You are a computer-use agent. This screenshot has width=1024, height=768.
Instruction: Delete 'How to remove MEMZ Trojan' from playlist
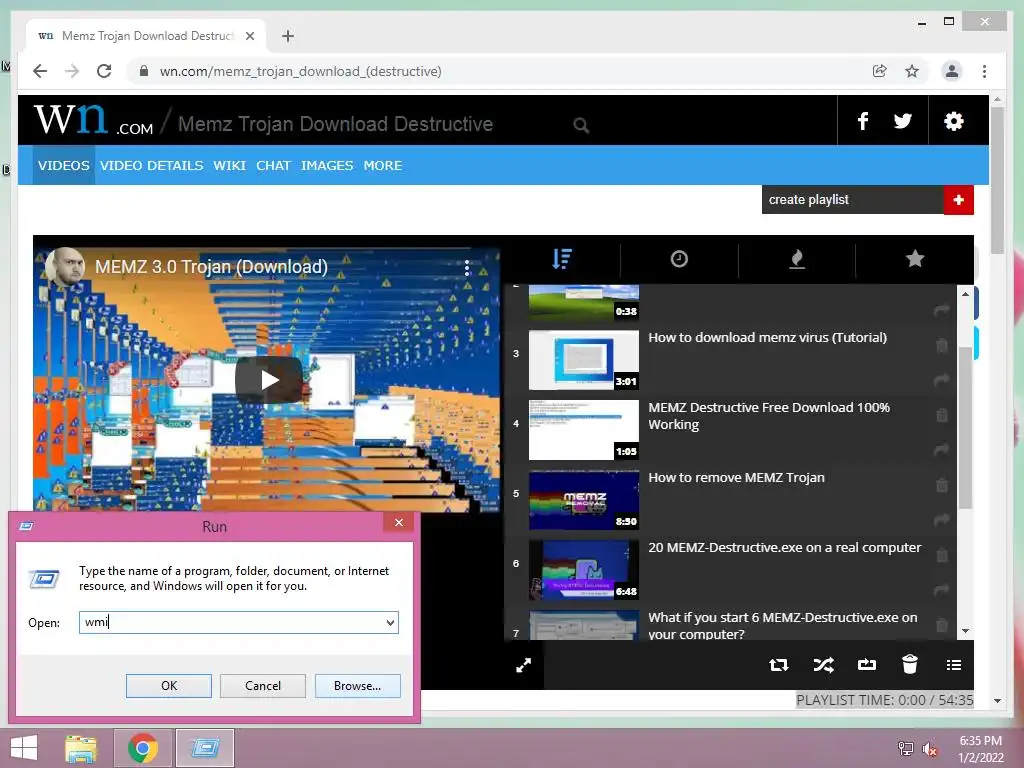[941, 485]
